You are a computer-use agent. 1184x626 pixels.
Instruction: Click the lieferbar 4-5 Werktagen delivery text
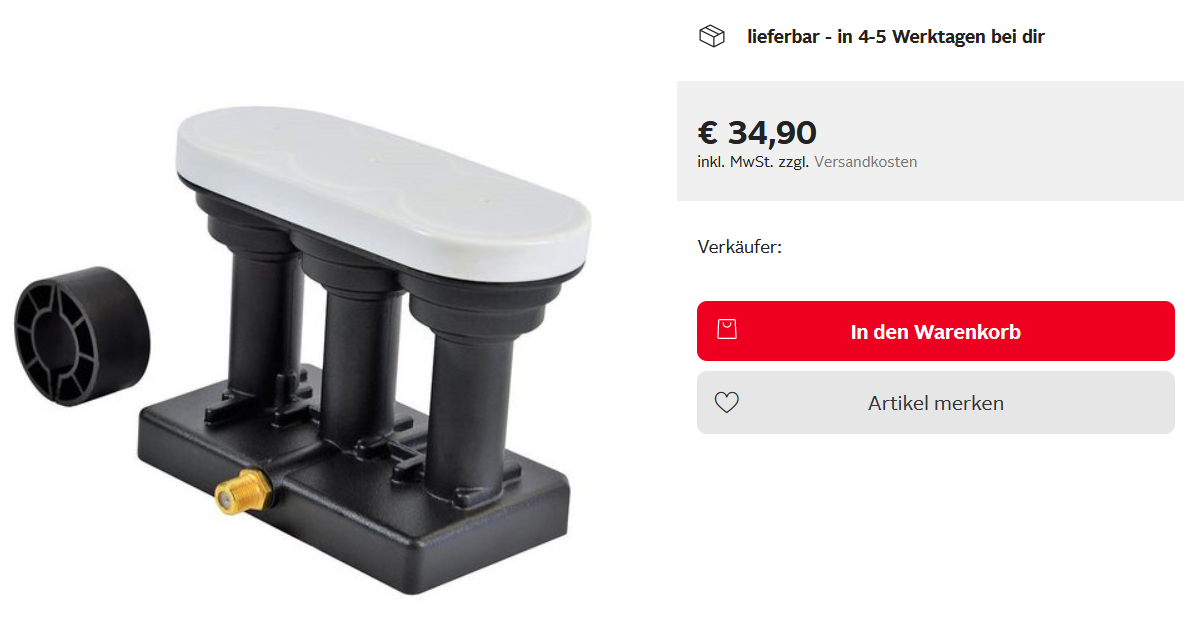pyautogui.click(x=896, y=36)
